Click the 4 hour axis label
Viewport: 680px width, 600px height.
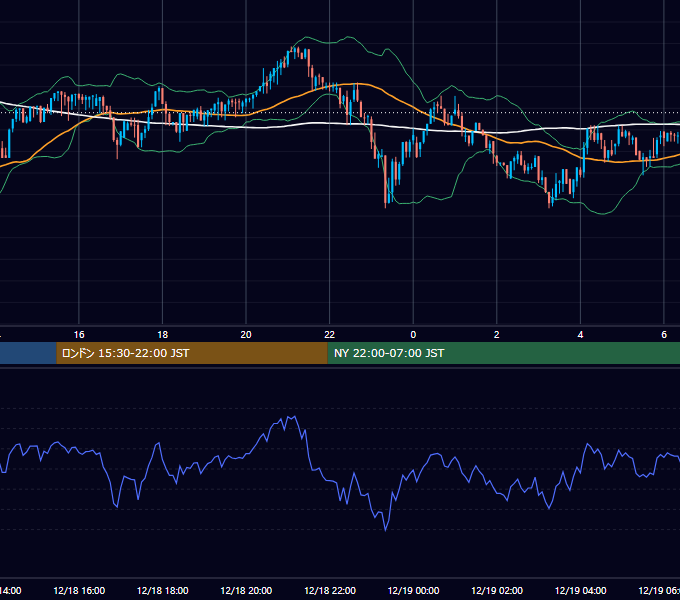click(x=580, y=335)
